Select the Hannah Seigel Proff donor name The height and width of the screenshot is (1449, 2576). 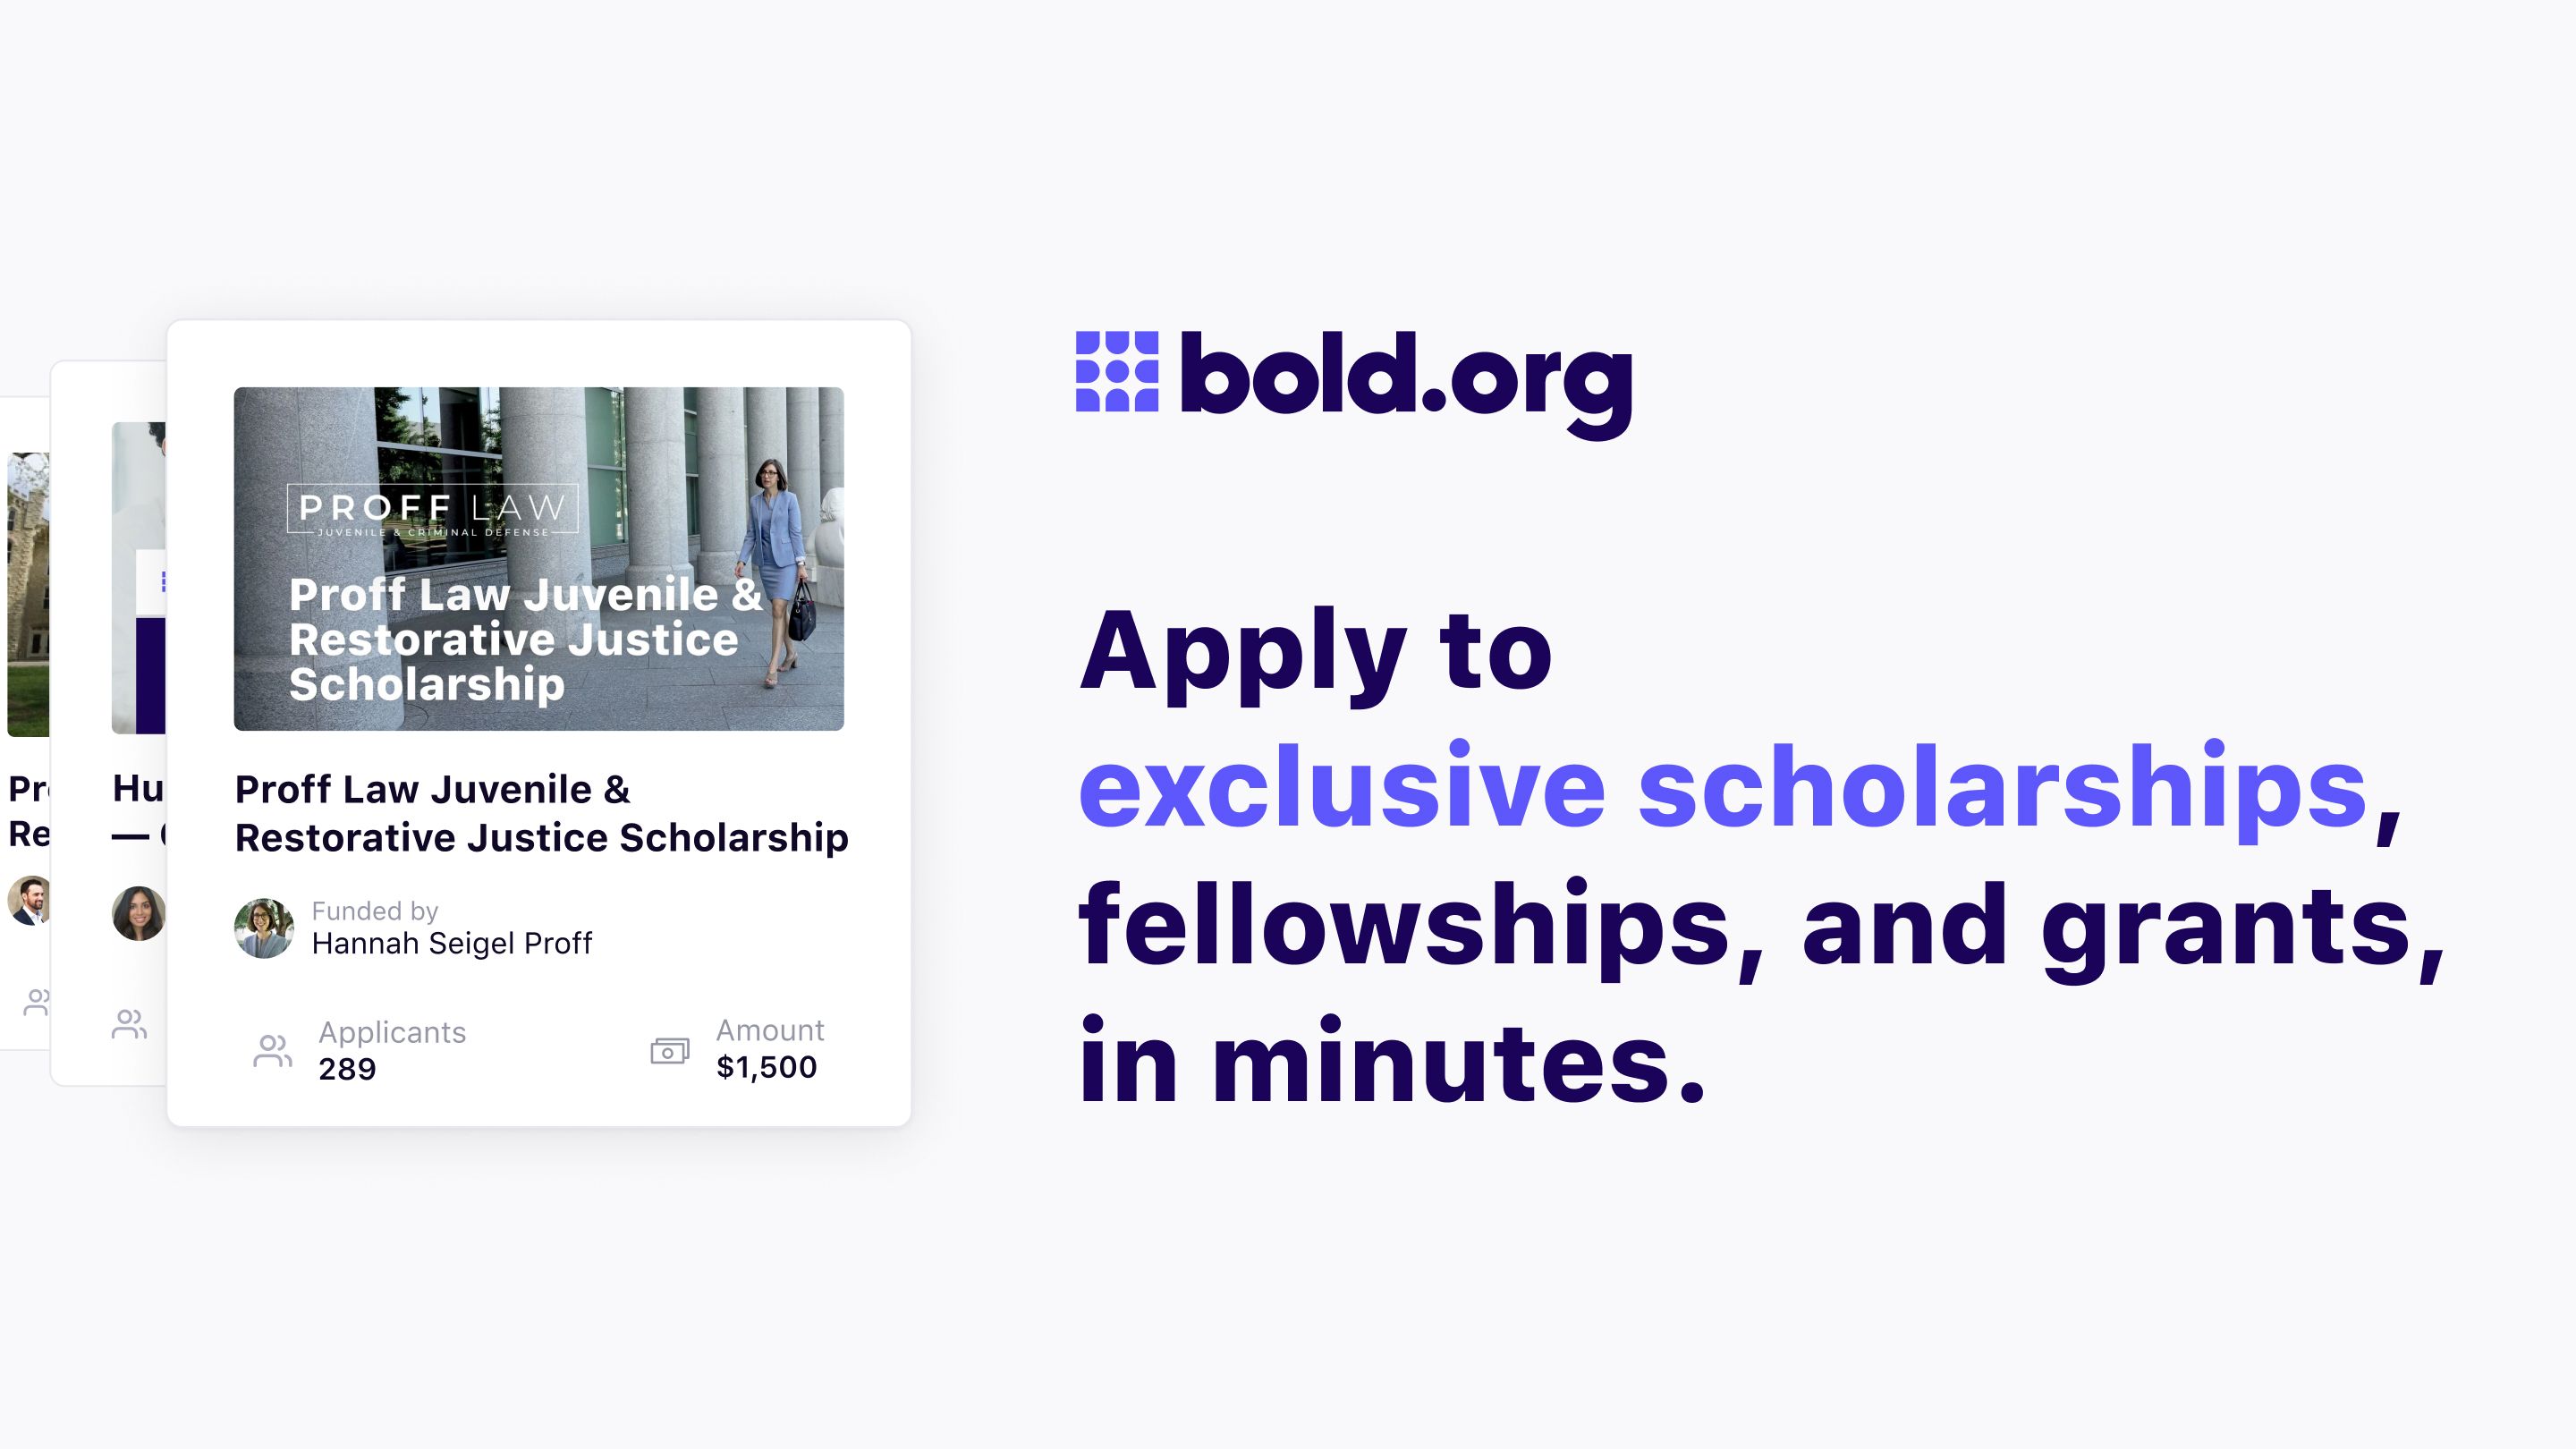pos(451,943)
